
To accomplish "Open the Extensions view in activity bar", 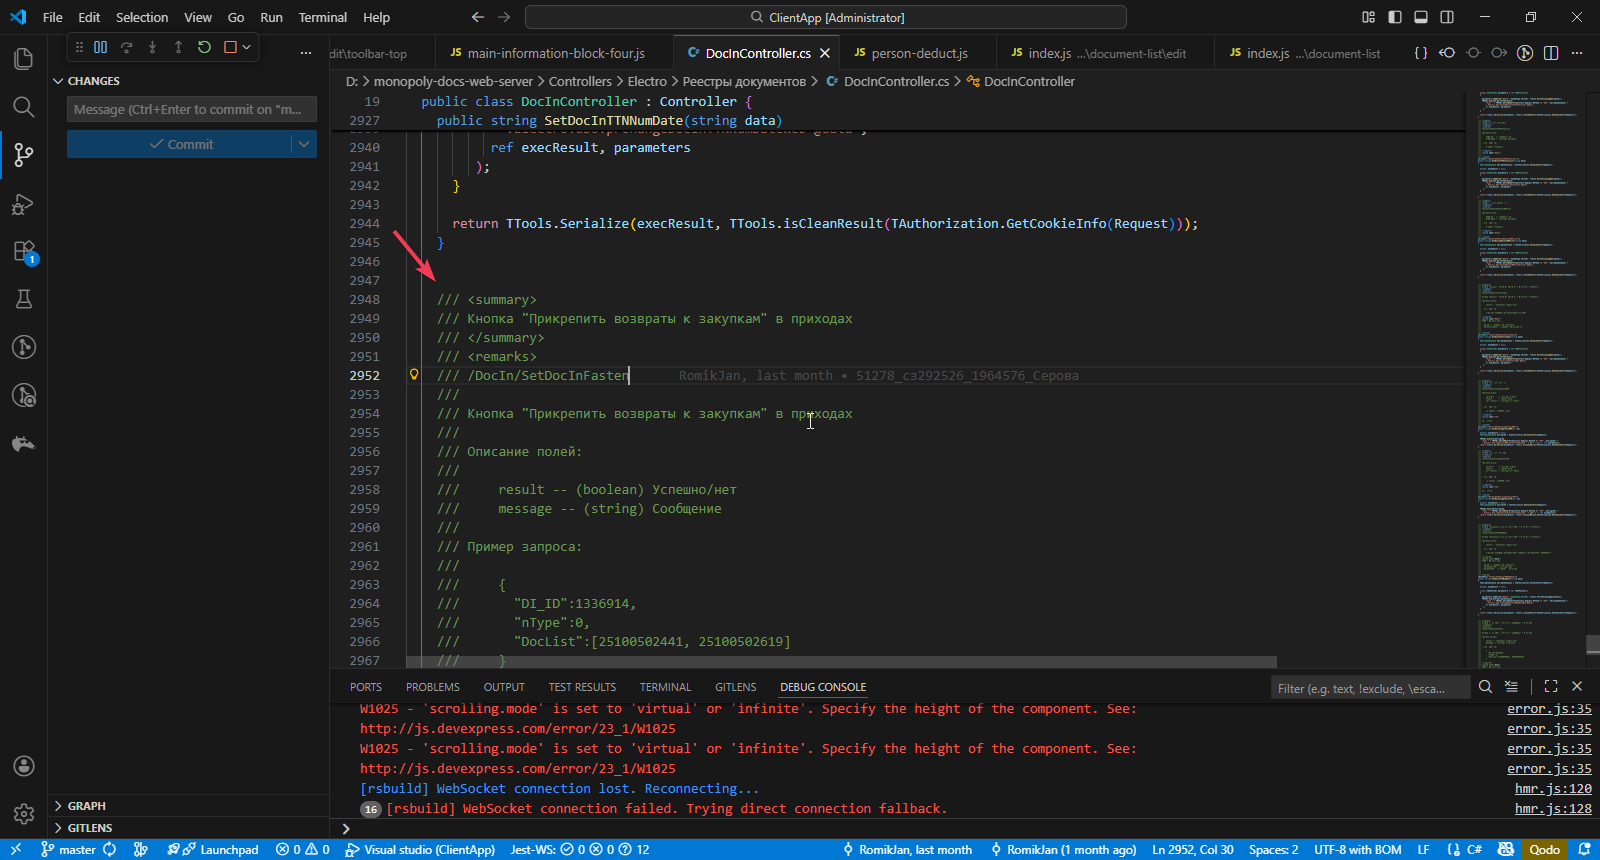I will pos(24,251).
